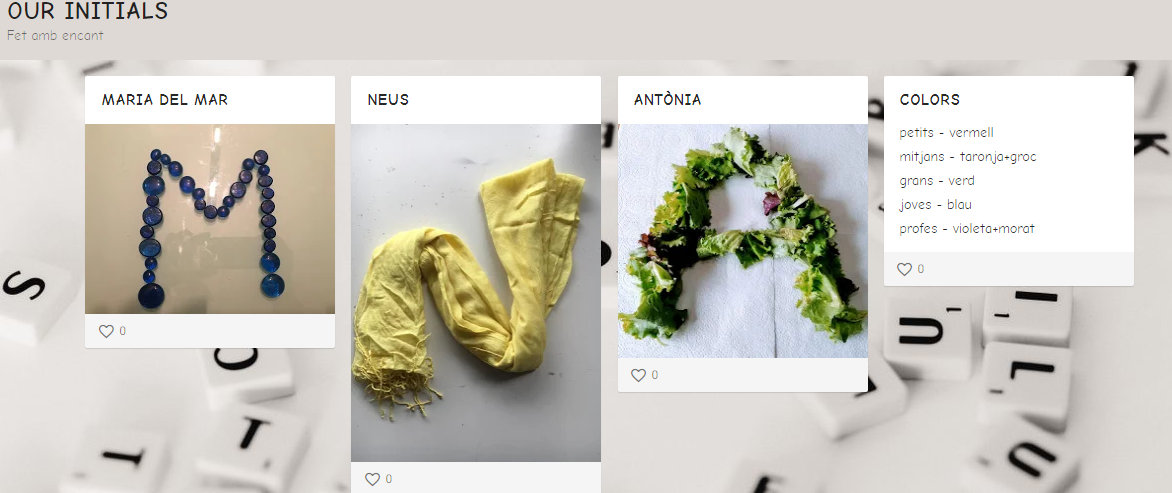
Task: Click the heart icon under Neus scarf photo
Action: pos(372,480)
